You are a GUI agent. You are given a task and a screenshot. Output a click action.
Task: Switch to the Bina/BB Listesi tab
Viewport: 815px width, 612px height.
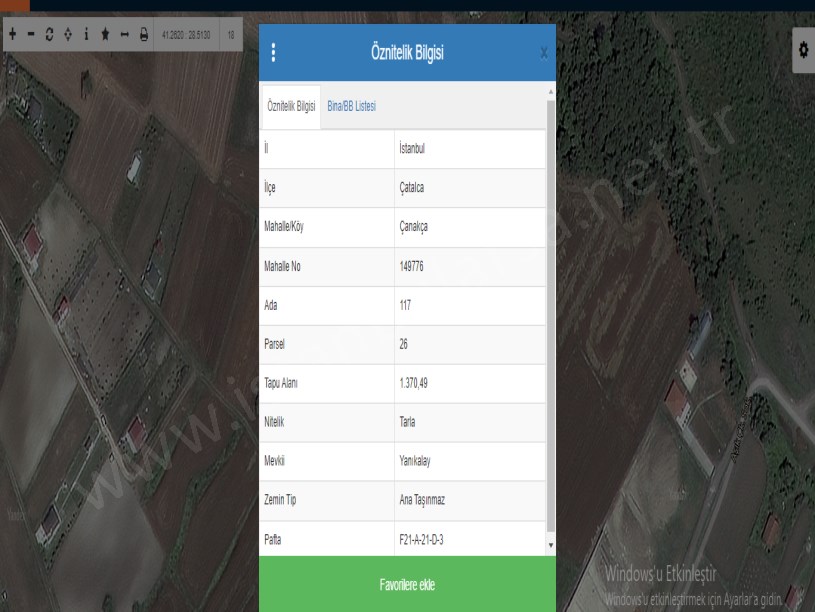[351, 107]
